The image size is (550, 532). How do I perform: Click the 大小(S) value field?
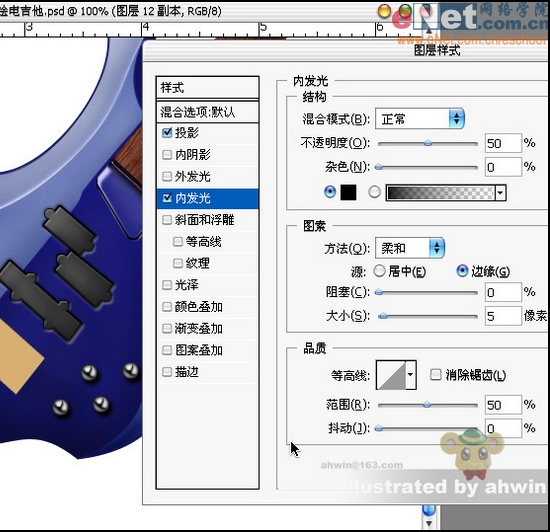[x=503, y=316]
